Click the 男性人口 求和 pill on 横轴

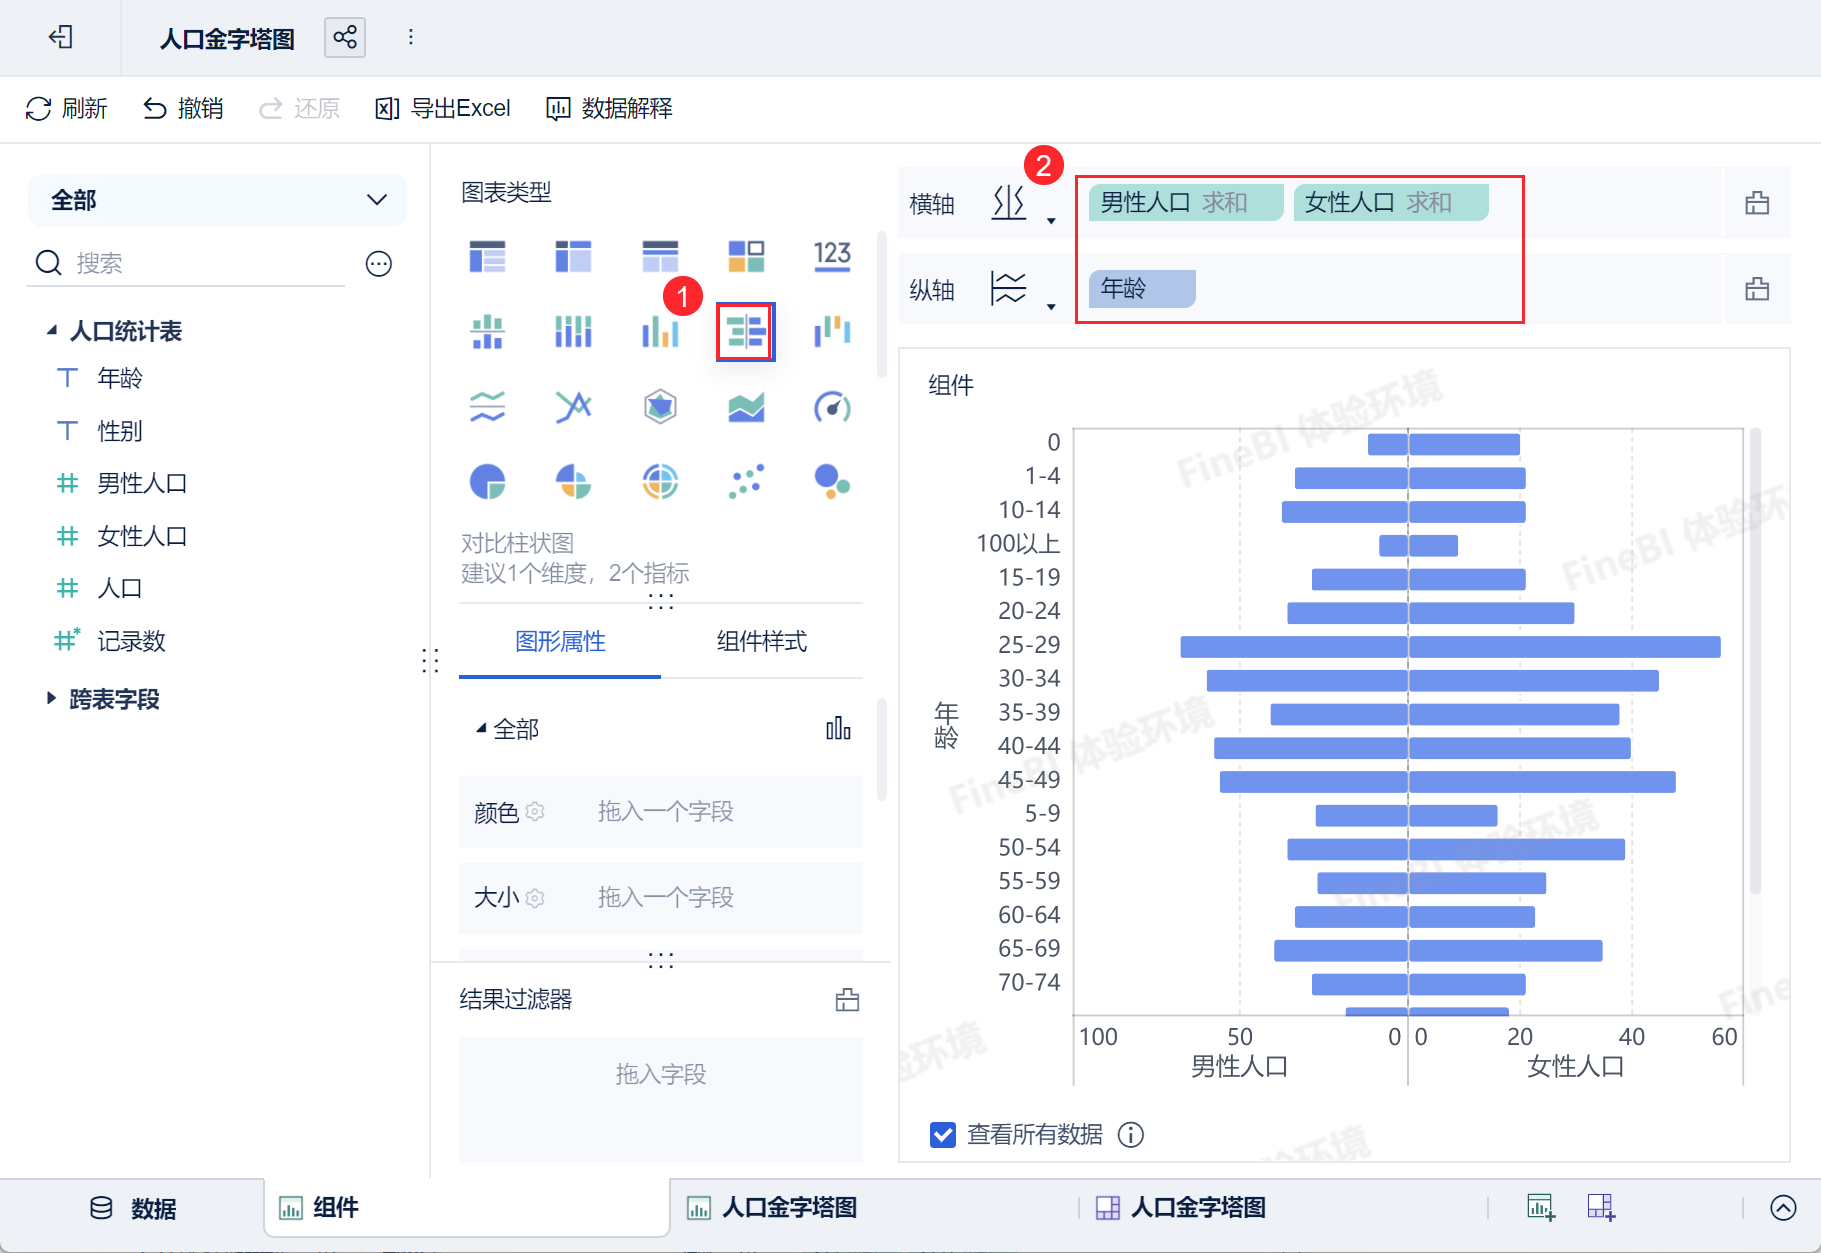[1186, 203]
